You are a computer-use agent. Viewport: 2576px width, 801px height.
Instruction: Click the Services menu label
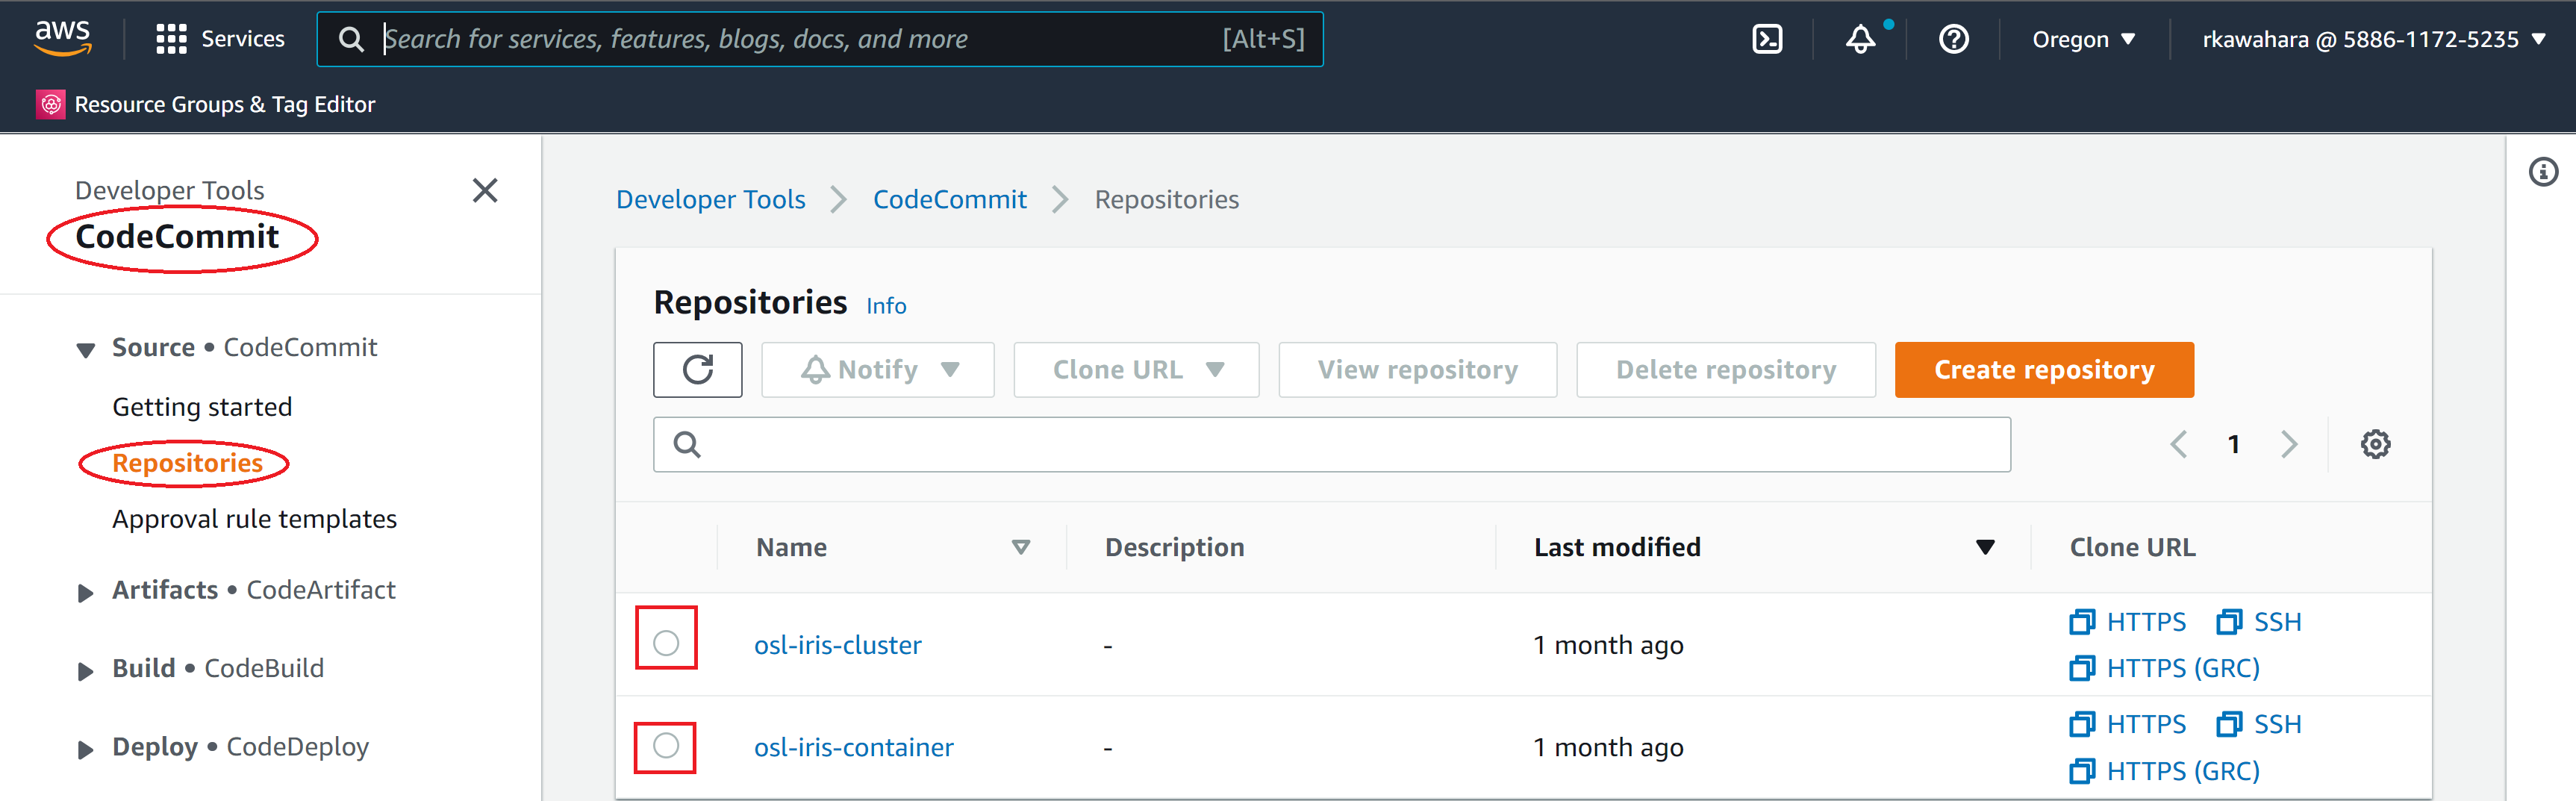[243, 39]
